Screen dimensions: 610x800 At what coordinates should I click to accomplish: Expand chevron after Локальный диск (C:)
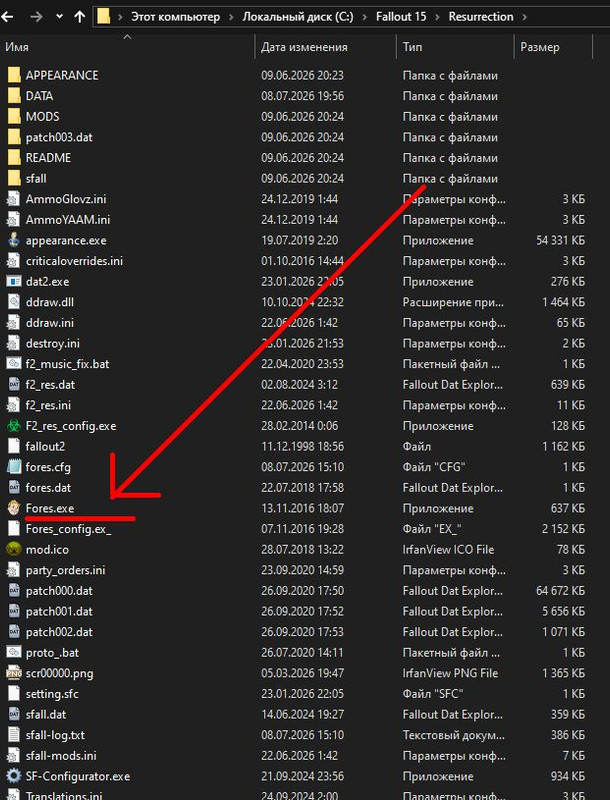[365, 17]
